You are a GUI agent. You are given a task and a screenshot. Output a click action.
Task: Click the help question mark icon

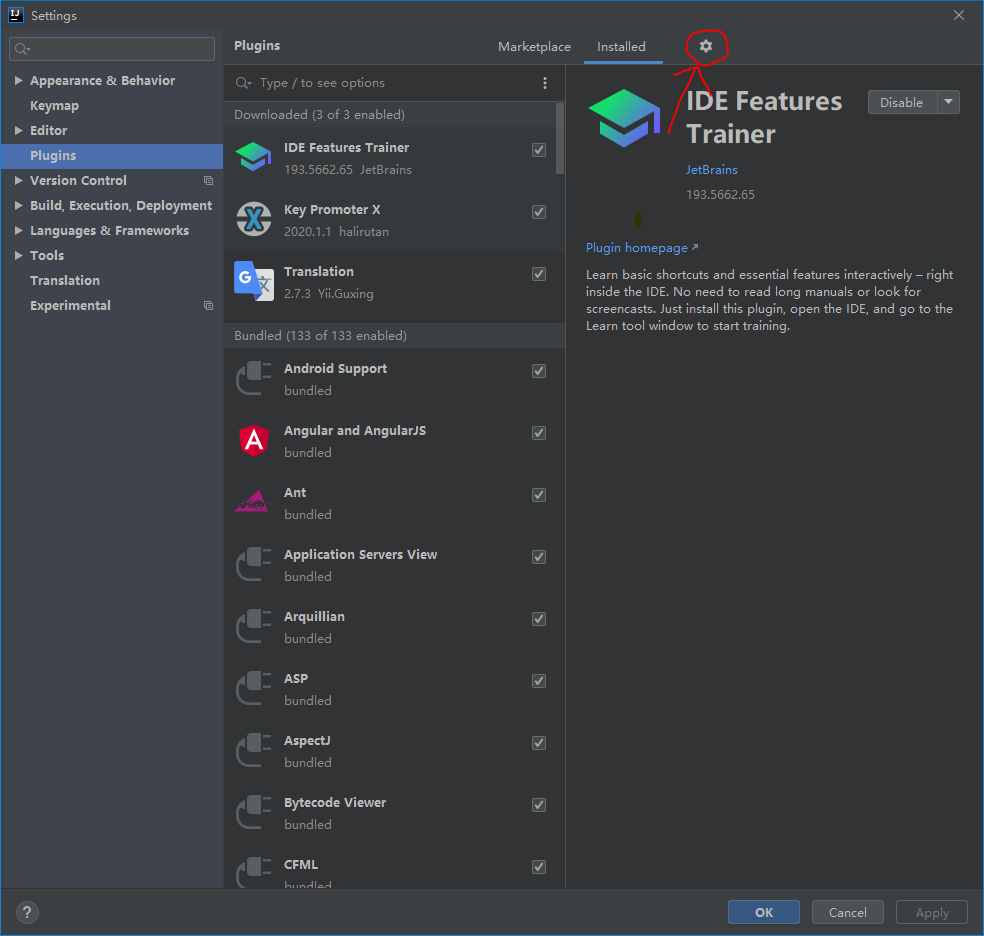pyautogui.click(x=26, y=912)
